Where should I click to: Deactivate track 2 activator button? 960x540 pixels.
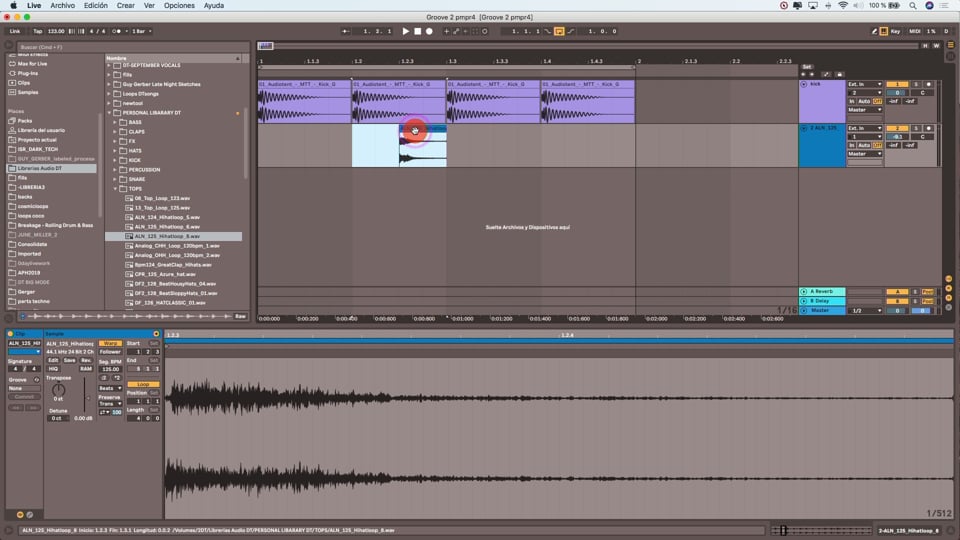[897, 129]
